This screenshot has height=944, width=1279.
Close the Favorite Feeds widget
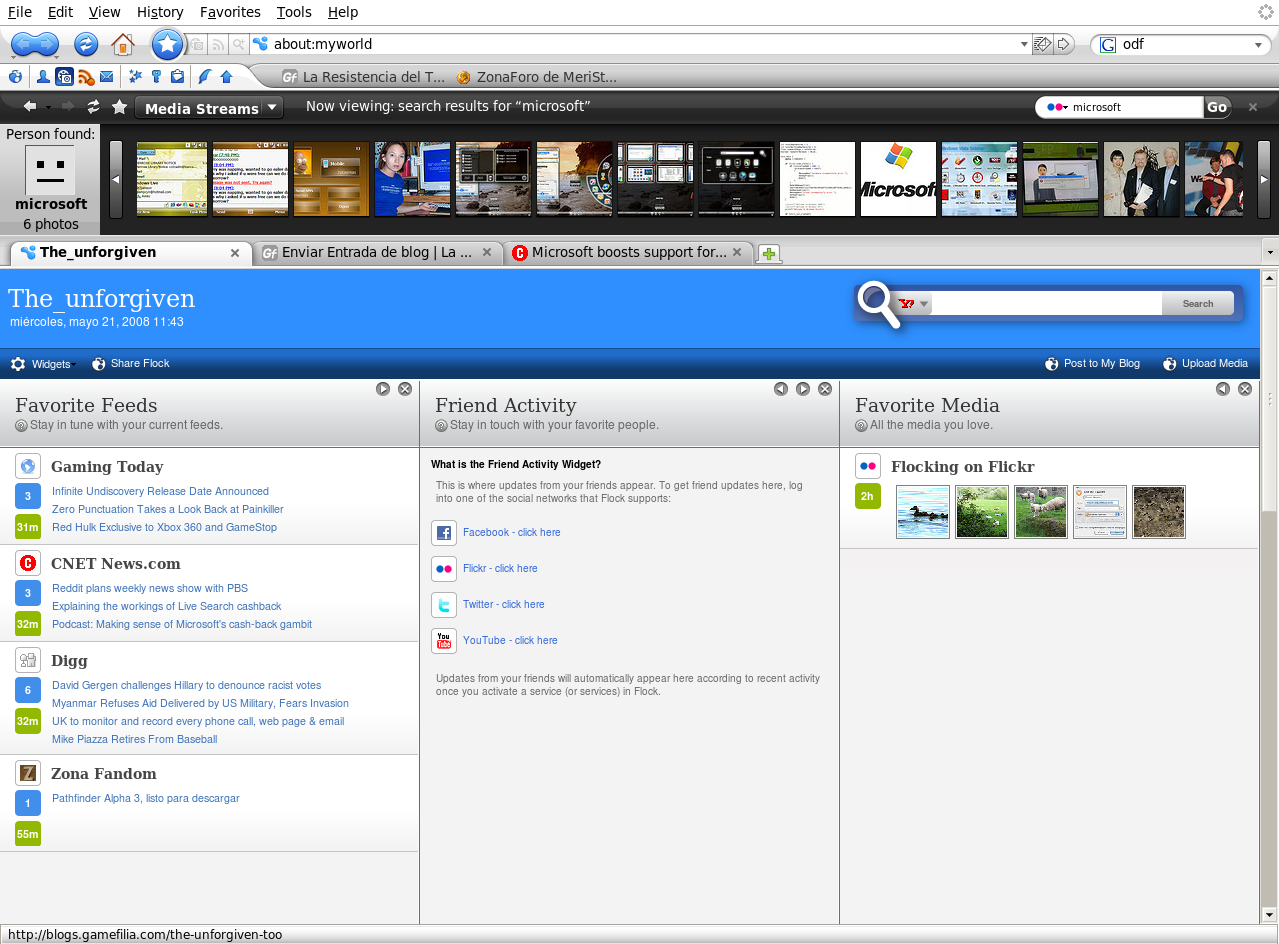pyautogui.click(x=405, y=389)
